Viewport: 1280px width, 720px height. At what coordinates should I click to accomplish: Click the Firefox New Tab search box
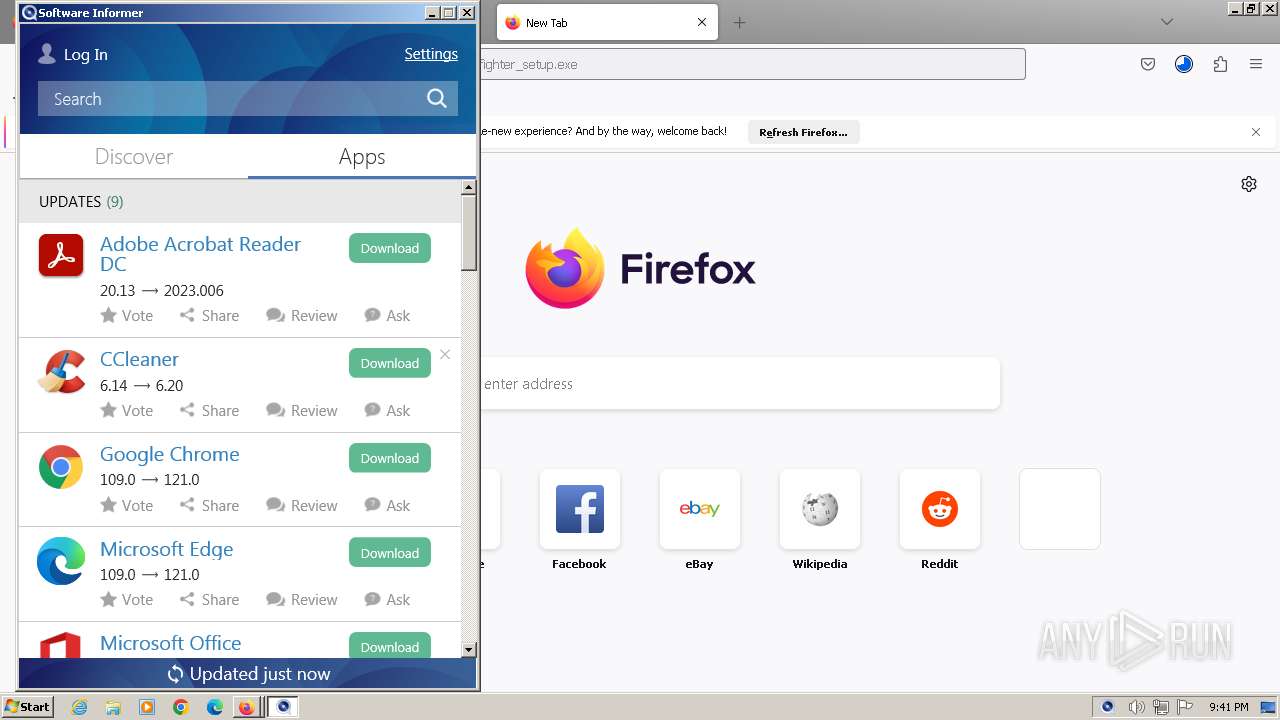coord(740,384)
